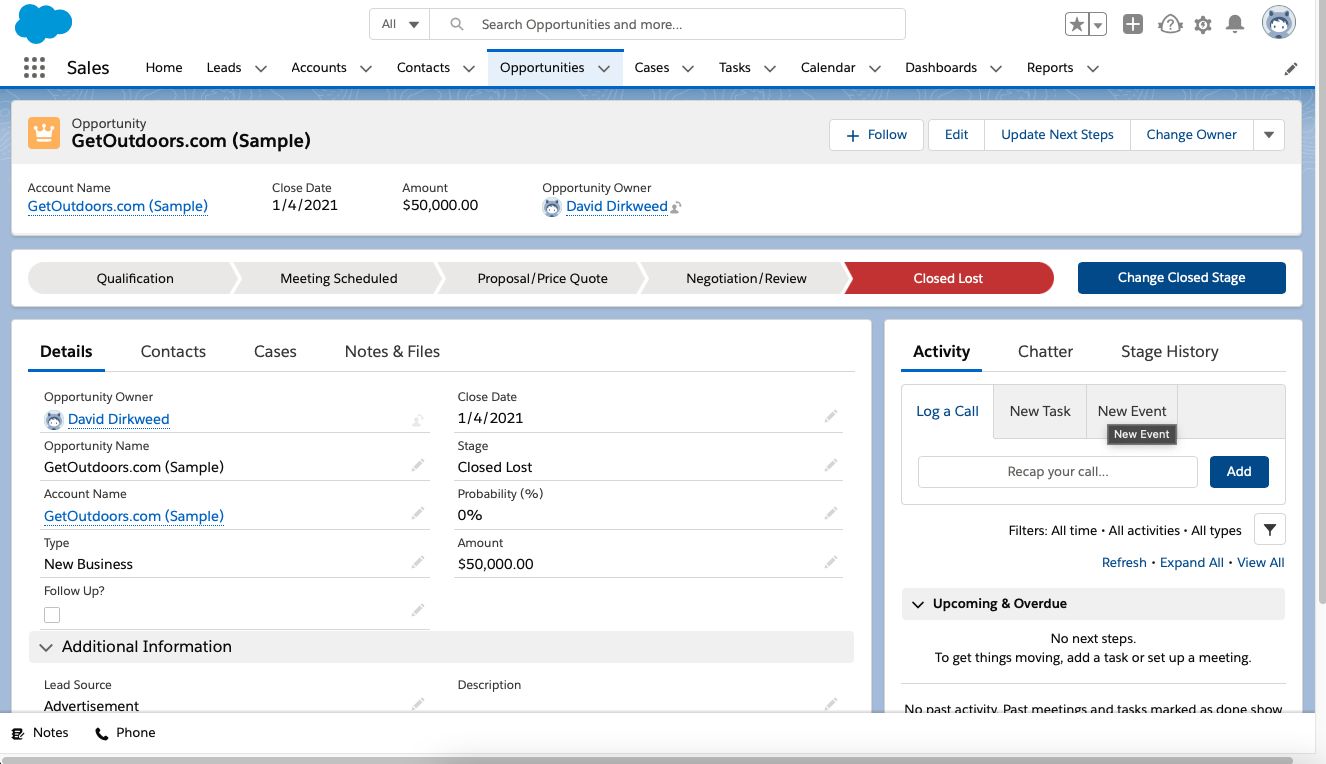Open more record actions dropdown
The width and height of the screenshot is (1326, 764).
pyautogui.click(x=1269, y=135)
